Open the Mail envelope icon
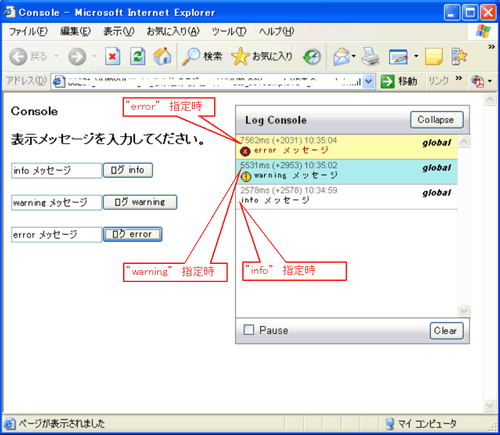 [341, 56]
